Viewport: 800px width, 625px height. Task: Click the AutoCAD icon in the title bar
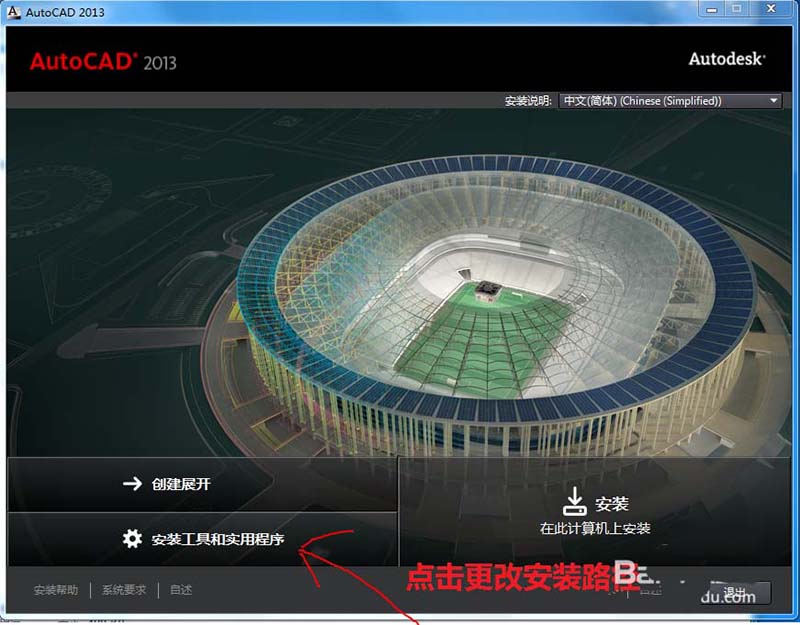click(x=13, y=12)
